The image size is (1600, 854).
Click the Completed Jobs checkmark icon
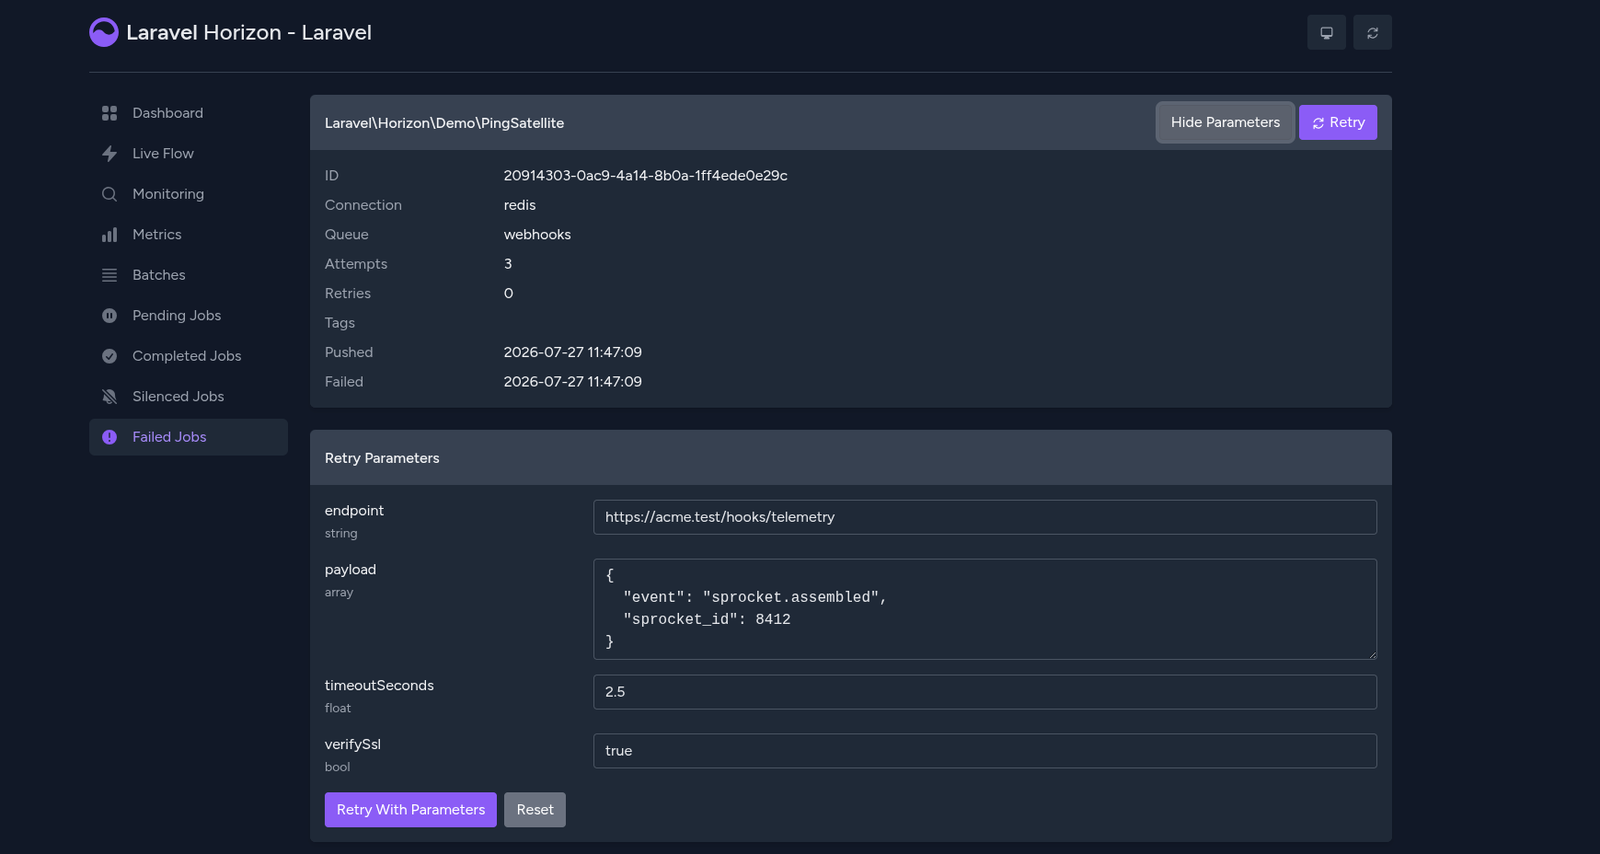point(109,356)
